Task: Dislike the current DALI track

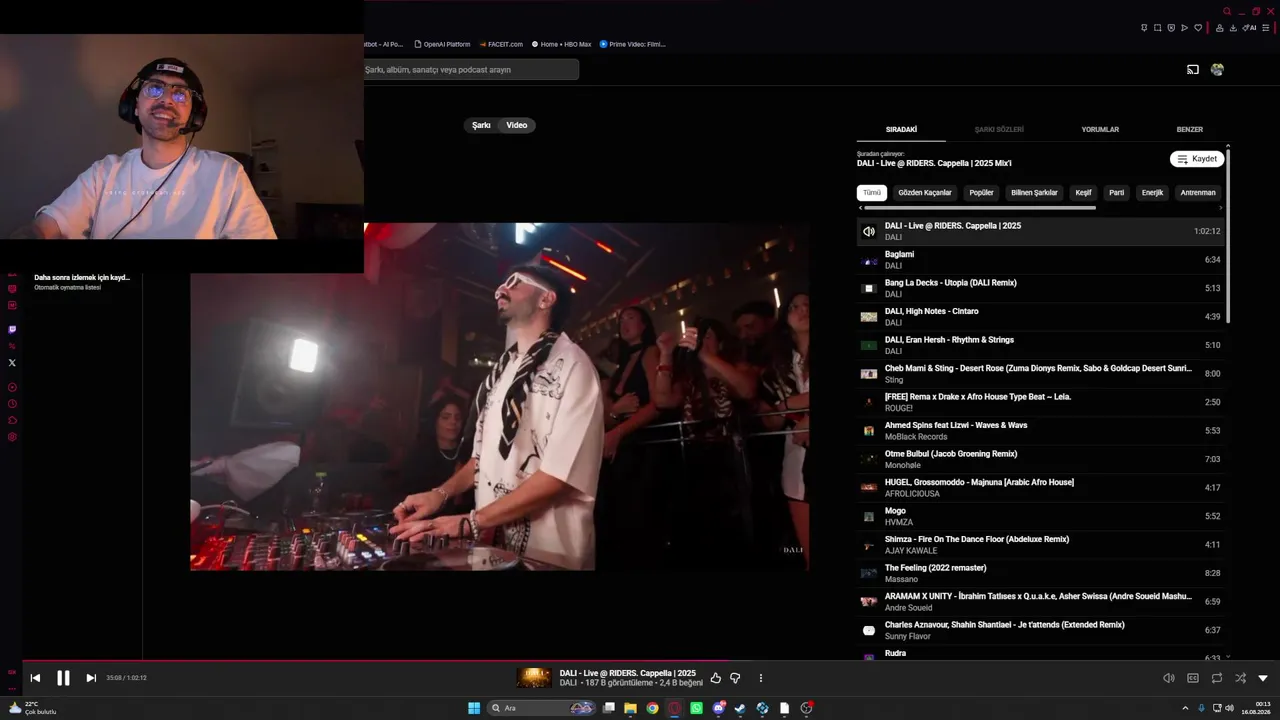Action: (735, 678)
